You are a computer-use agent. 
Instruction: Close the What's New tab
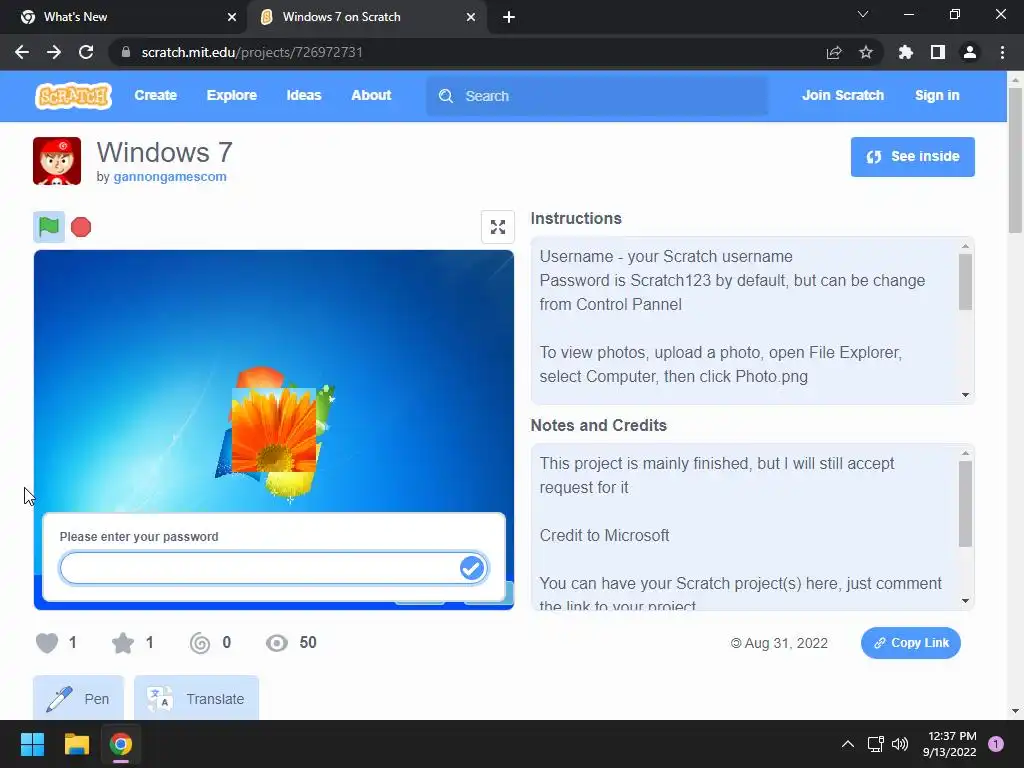[x=232, y=17]
